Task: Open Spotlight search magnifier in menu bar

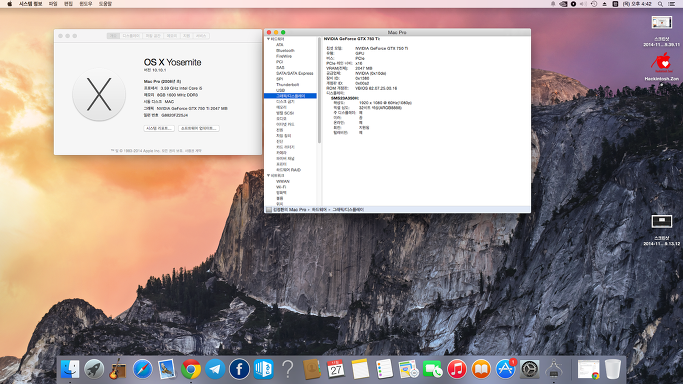Action: point(660,4)
